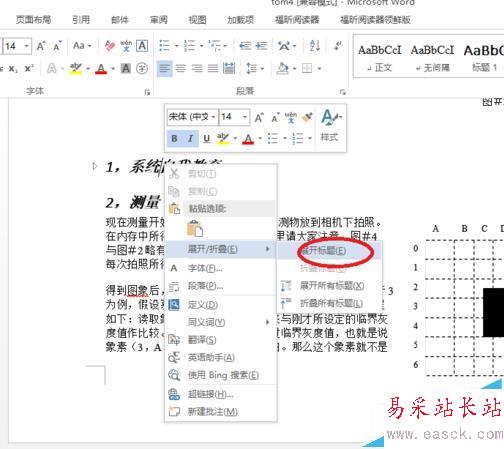
Task: Click mini toolbar Grow Font icon
Action: coord(259,117)
